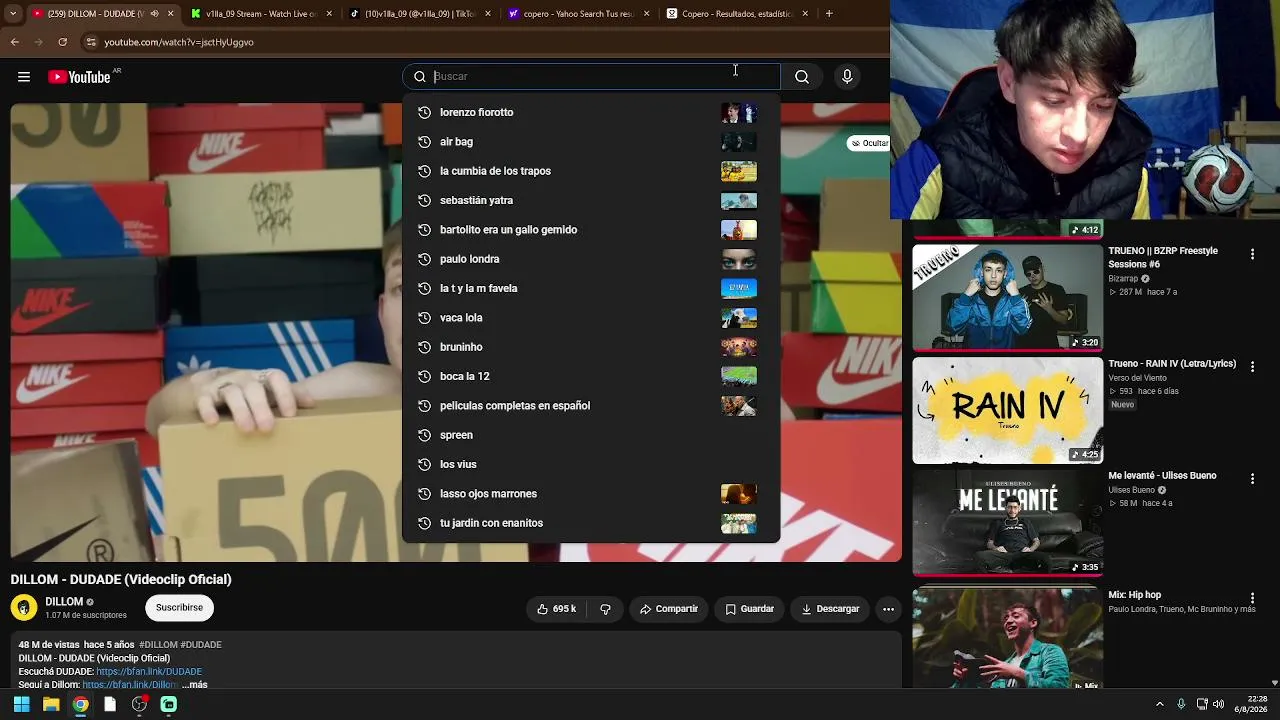Image resolution: width=1280 pixels, height=720 pixels.
Task: Open Me Levanté Ulises Bueno thumbnail
Action: (1008, 522)
